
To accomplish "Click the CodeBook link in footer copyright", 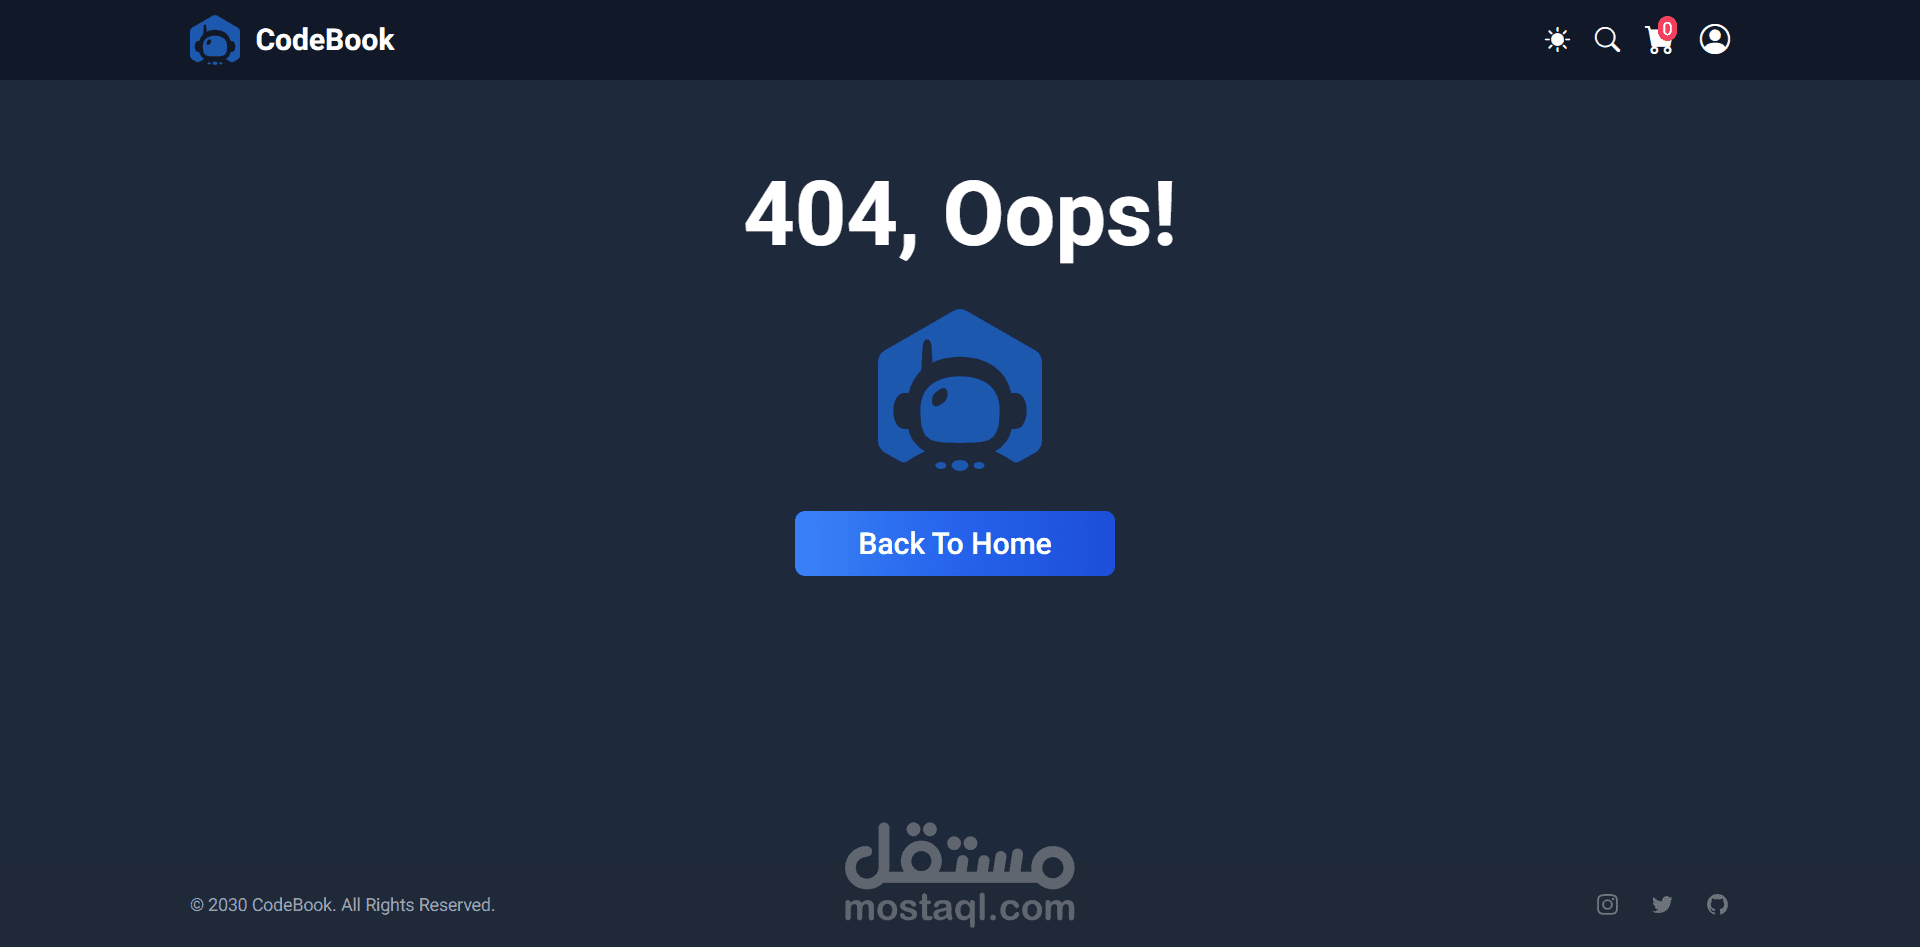I will tap(292, 905).
